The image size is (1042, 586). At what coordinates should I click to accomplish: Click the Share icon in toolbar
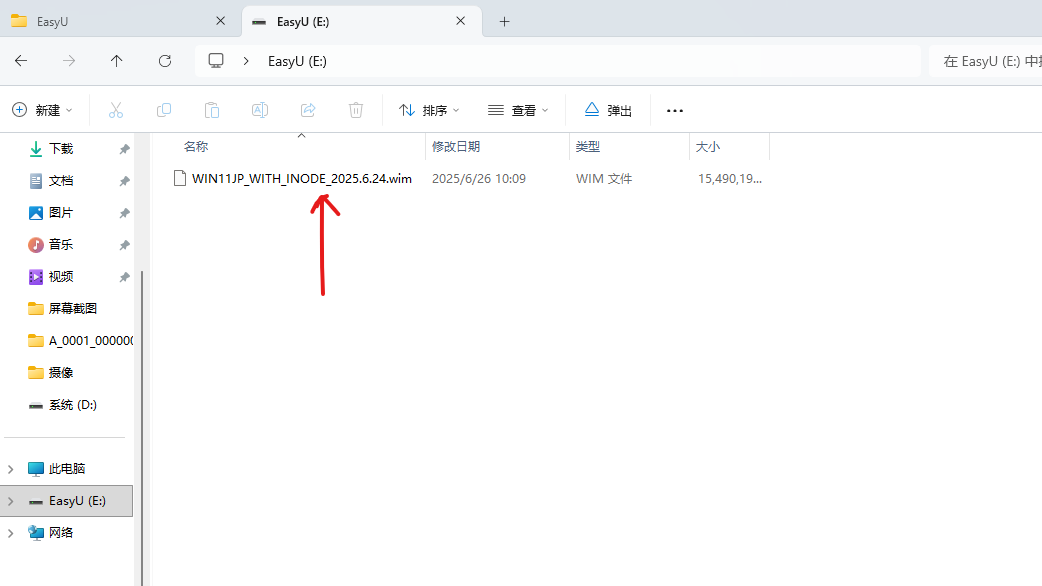(308, 110)
